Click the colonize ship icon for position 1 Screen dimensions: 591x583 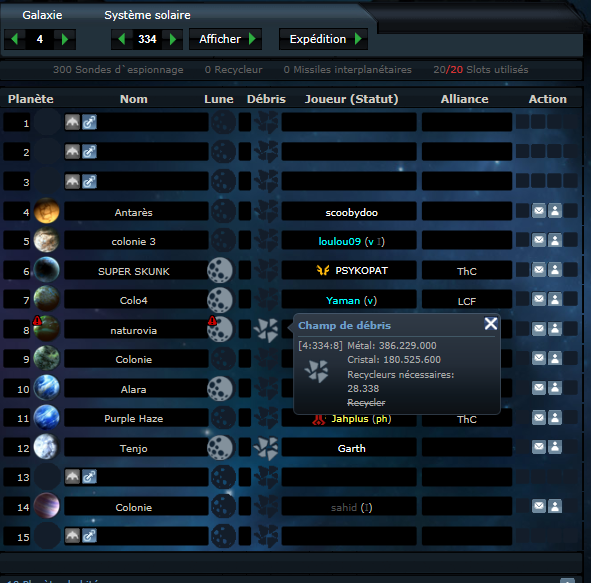pos(72,122)
